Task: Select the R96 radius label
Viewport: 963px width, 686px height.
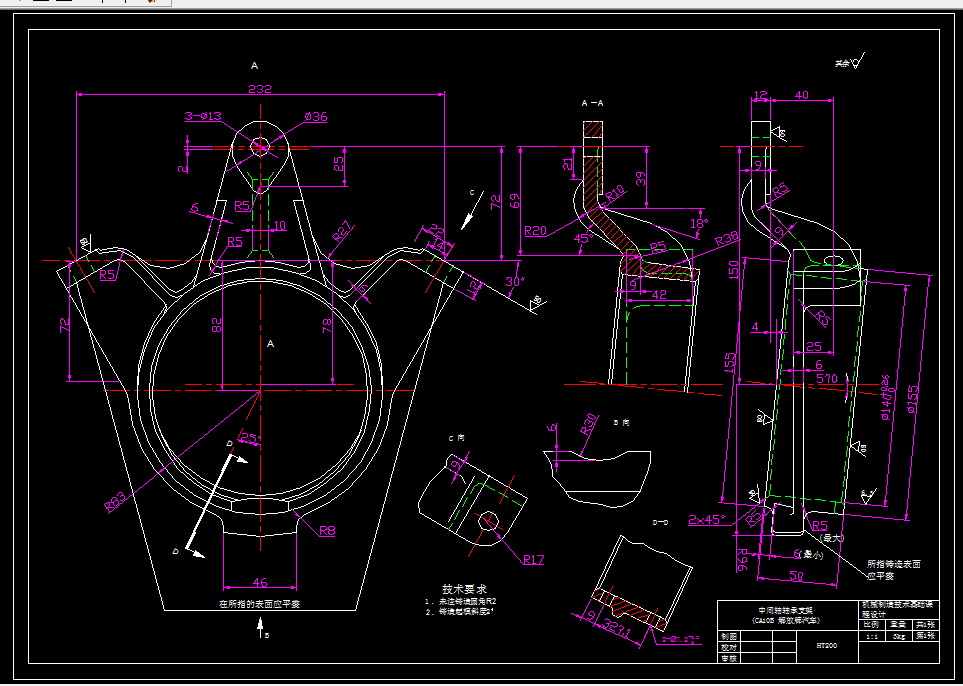Action: click(741, 559)
